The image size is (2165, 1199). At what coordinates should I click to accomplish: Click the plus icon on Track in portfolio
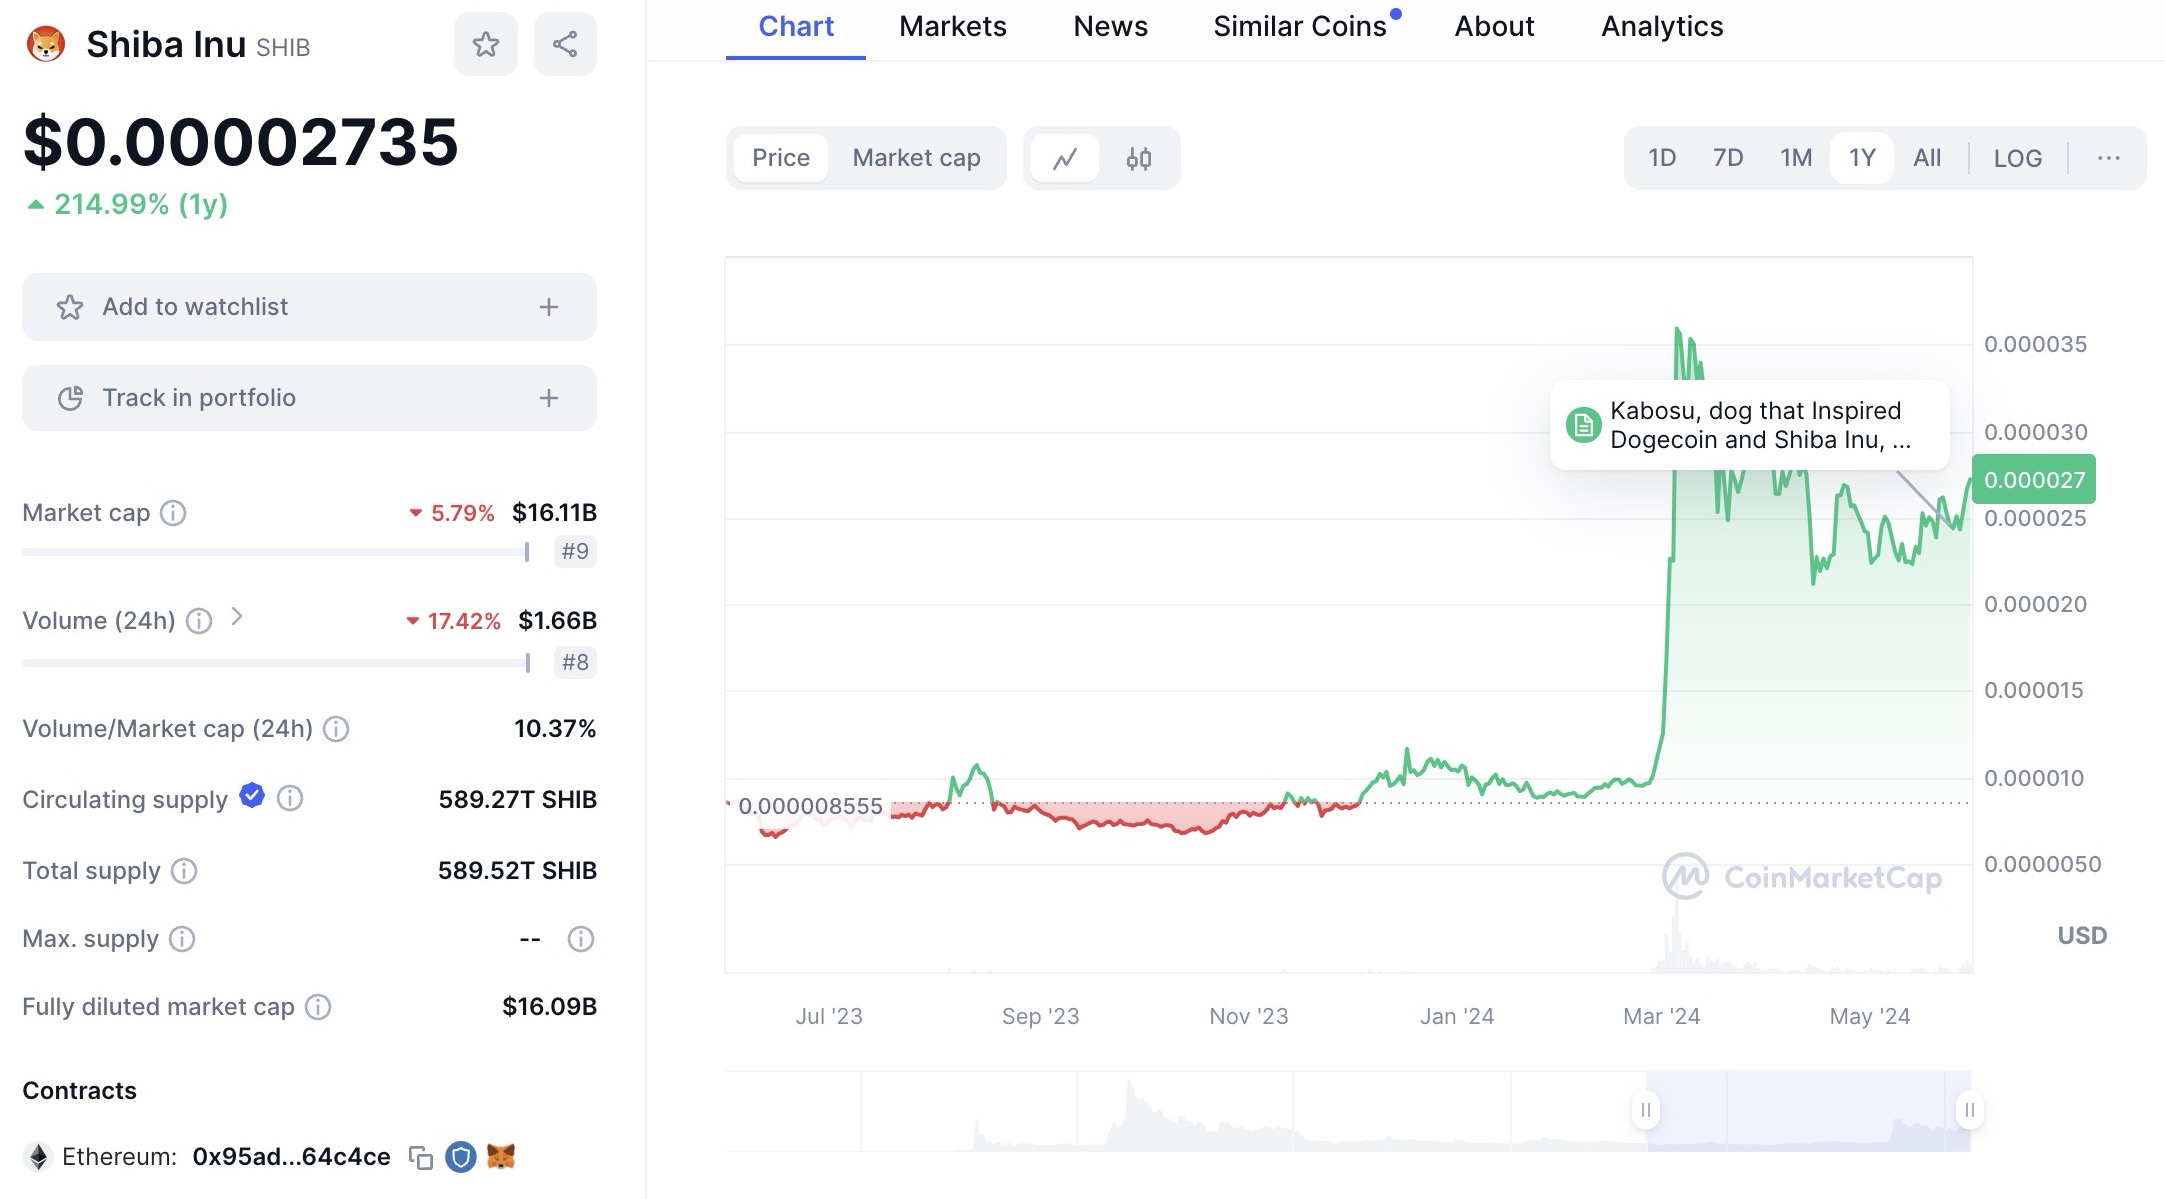[549, 398]
